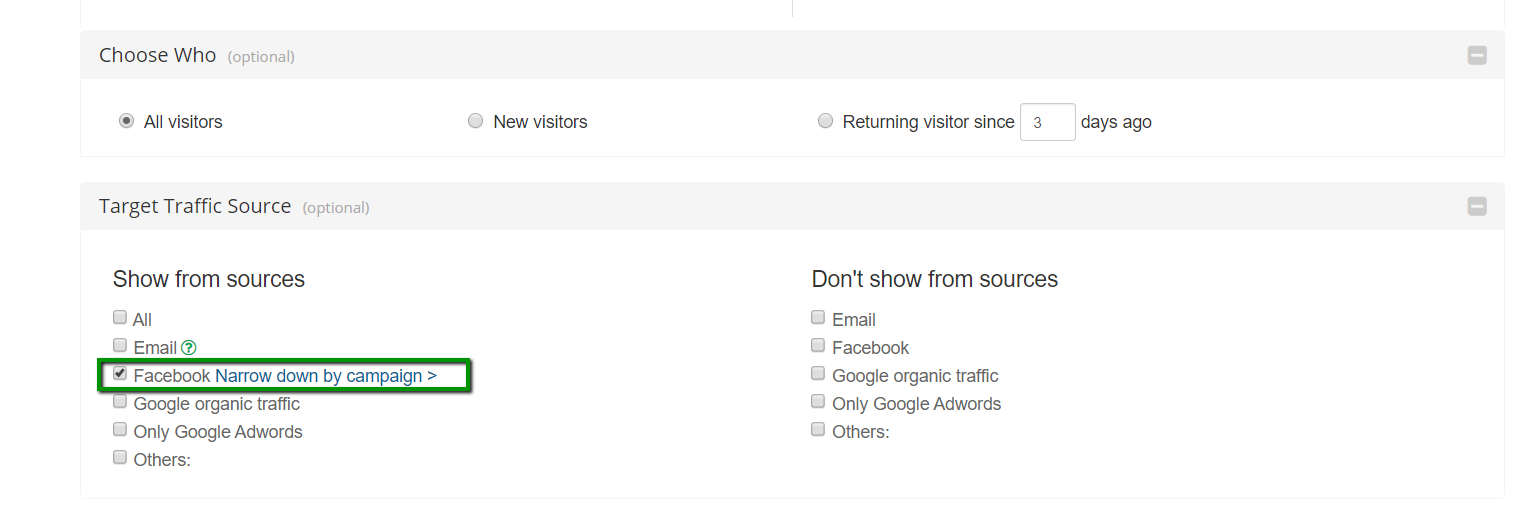This screenshot has width=1529, height=514.
Task: Open the Narrow down by campaign link
Action: [x=325, y=376]
